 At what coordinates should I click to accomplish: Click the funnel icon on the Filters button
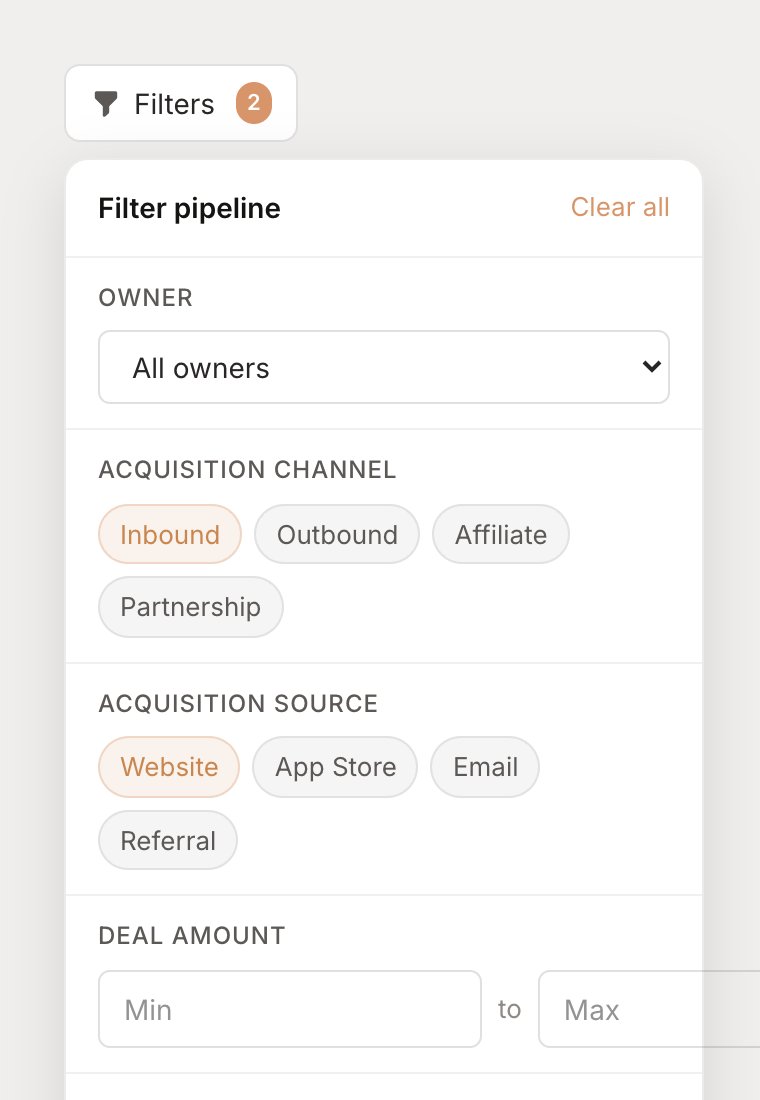(105, 103)
